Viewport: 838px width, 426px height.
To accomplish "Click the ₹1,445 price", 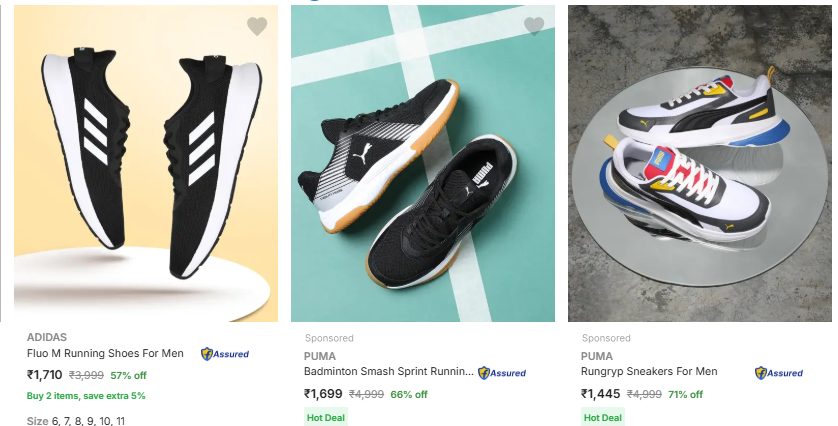I will pos(600,394).
